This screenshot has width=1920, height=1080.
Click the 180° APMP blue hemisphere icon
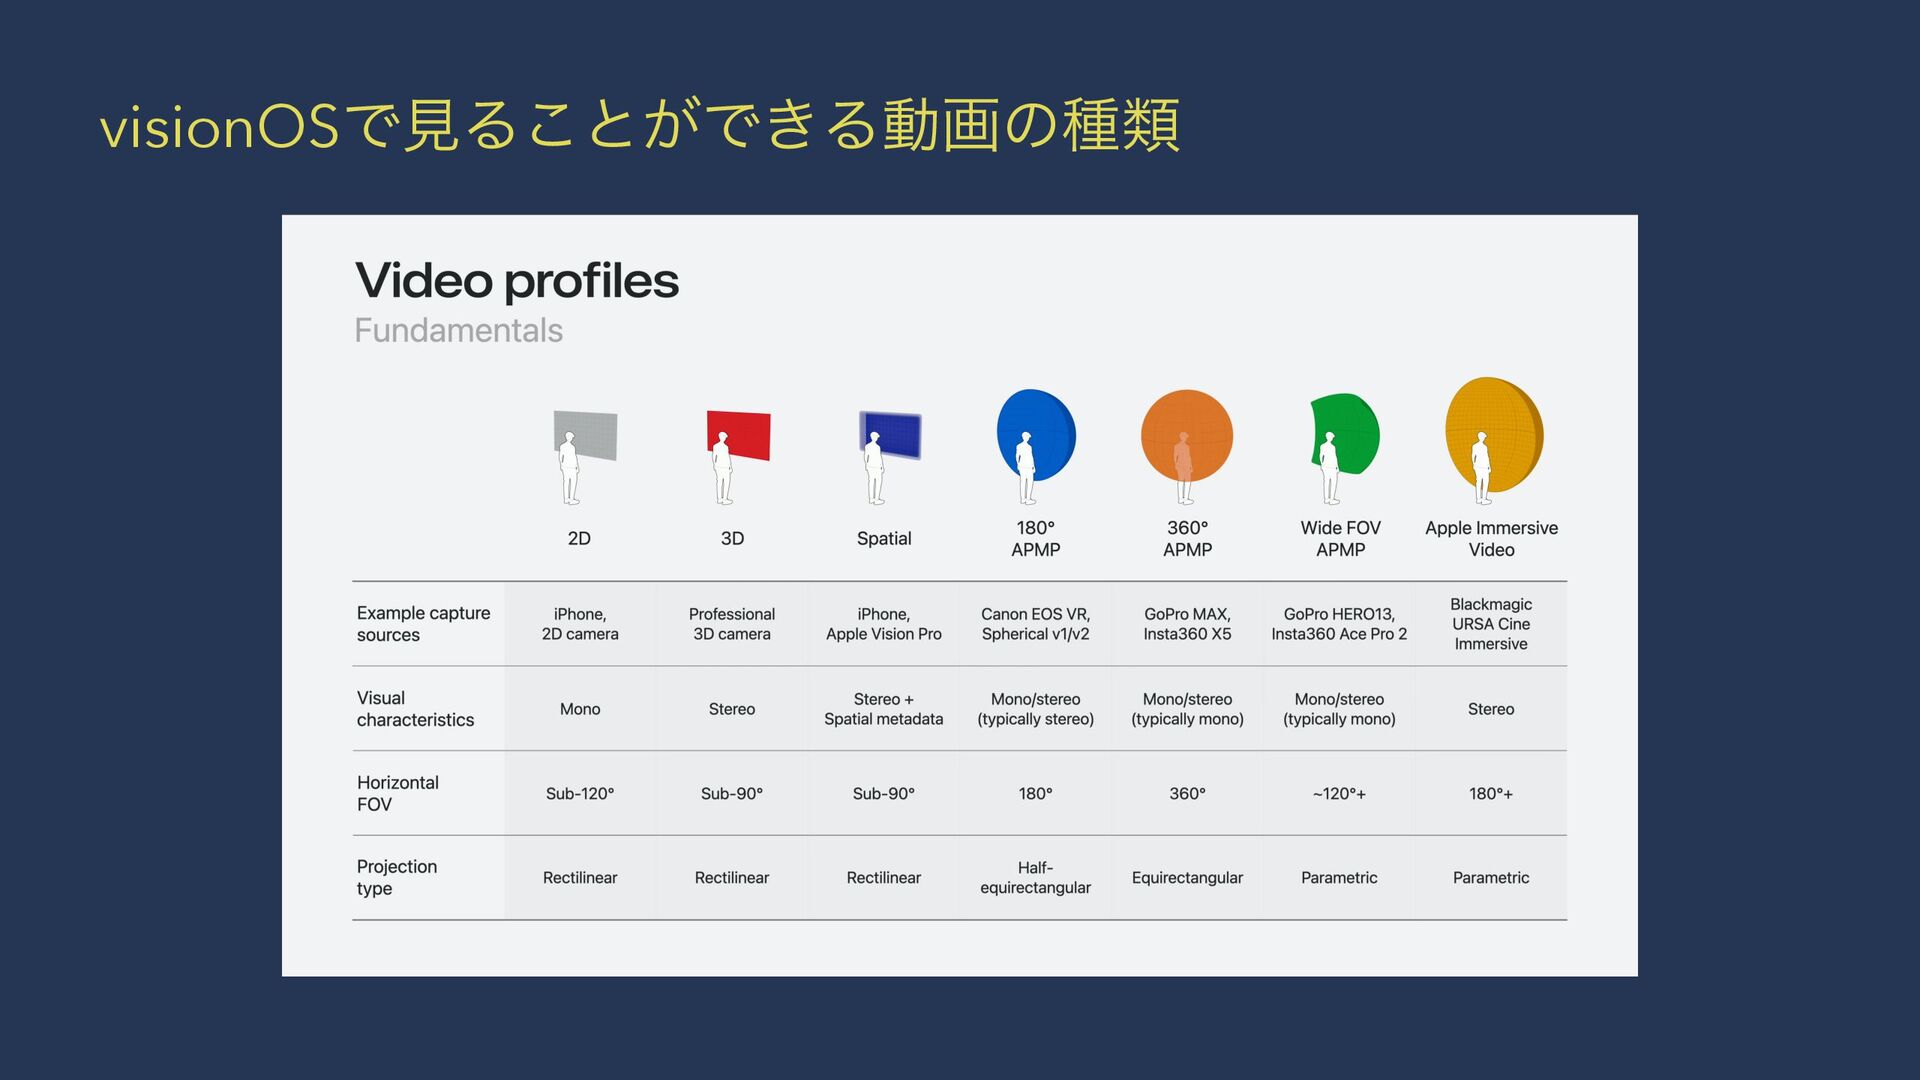pos(1036,446)
